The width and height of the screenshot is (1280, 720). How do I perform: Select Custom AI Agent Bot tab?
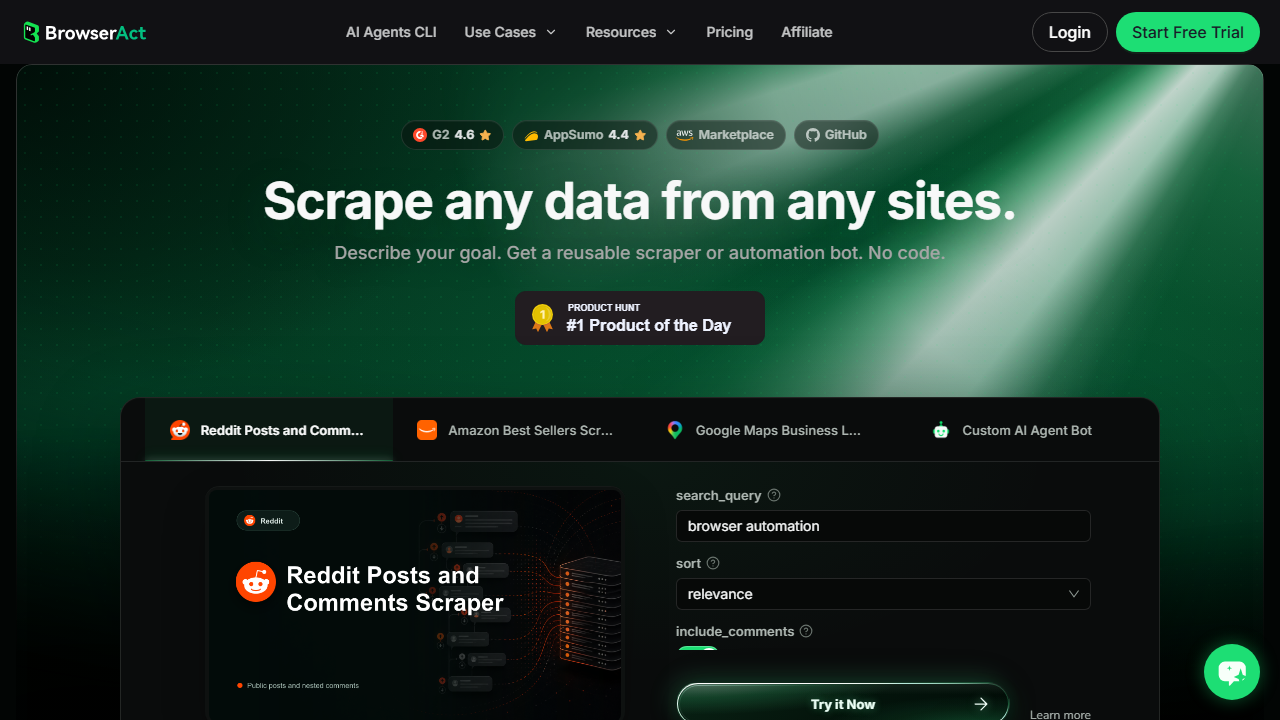[1013, 430]
